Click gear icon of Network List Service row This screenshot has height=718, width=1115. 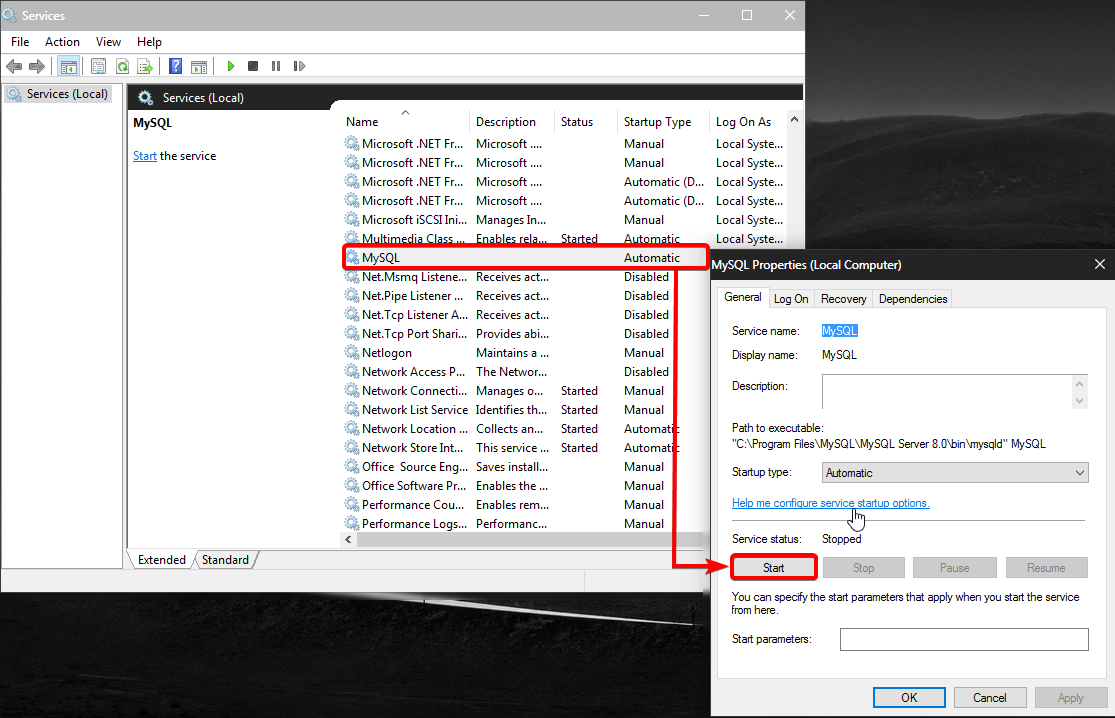tap(352, 409)
